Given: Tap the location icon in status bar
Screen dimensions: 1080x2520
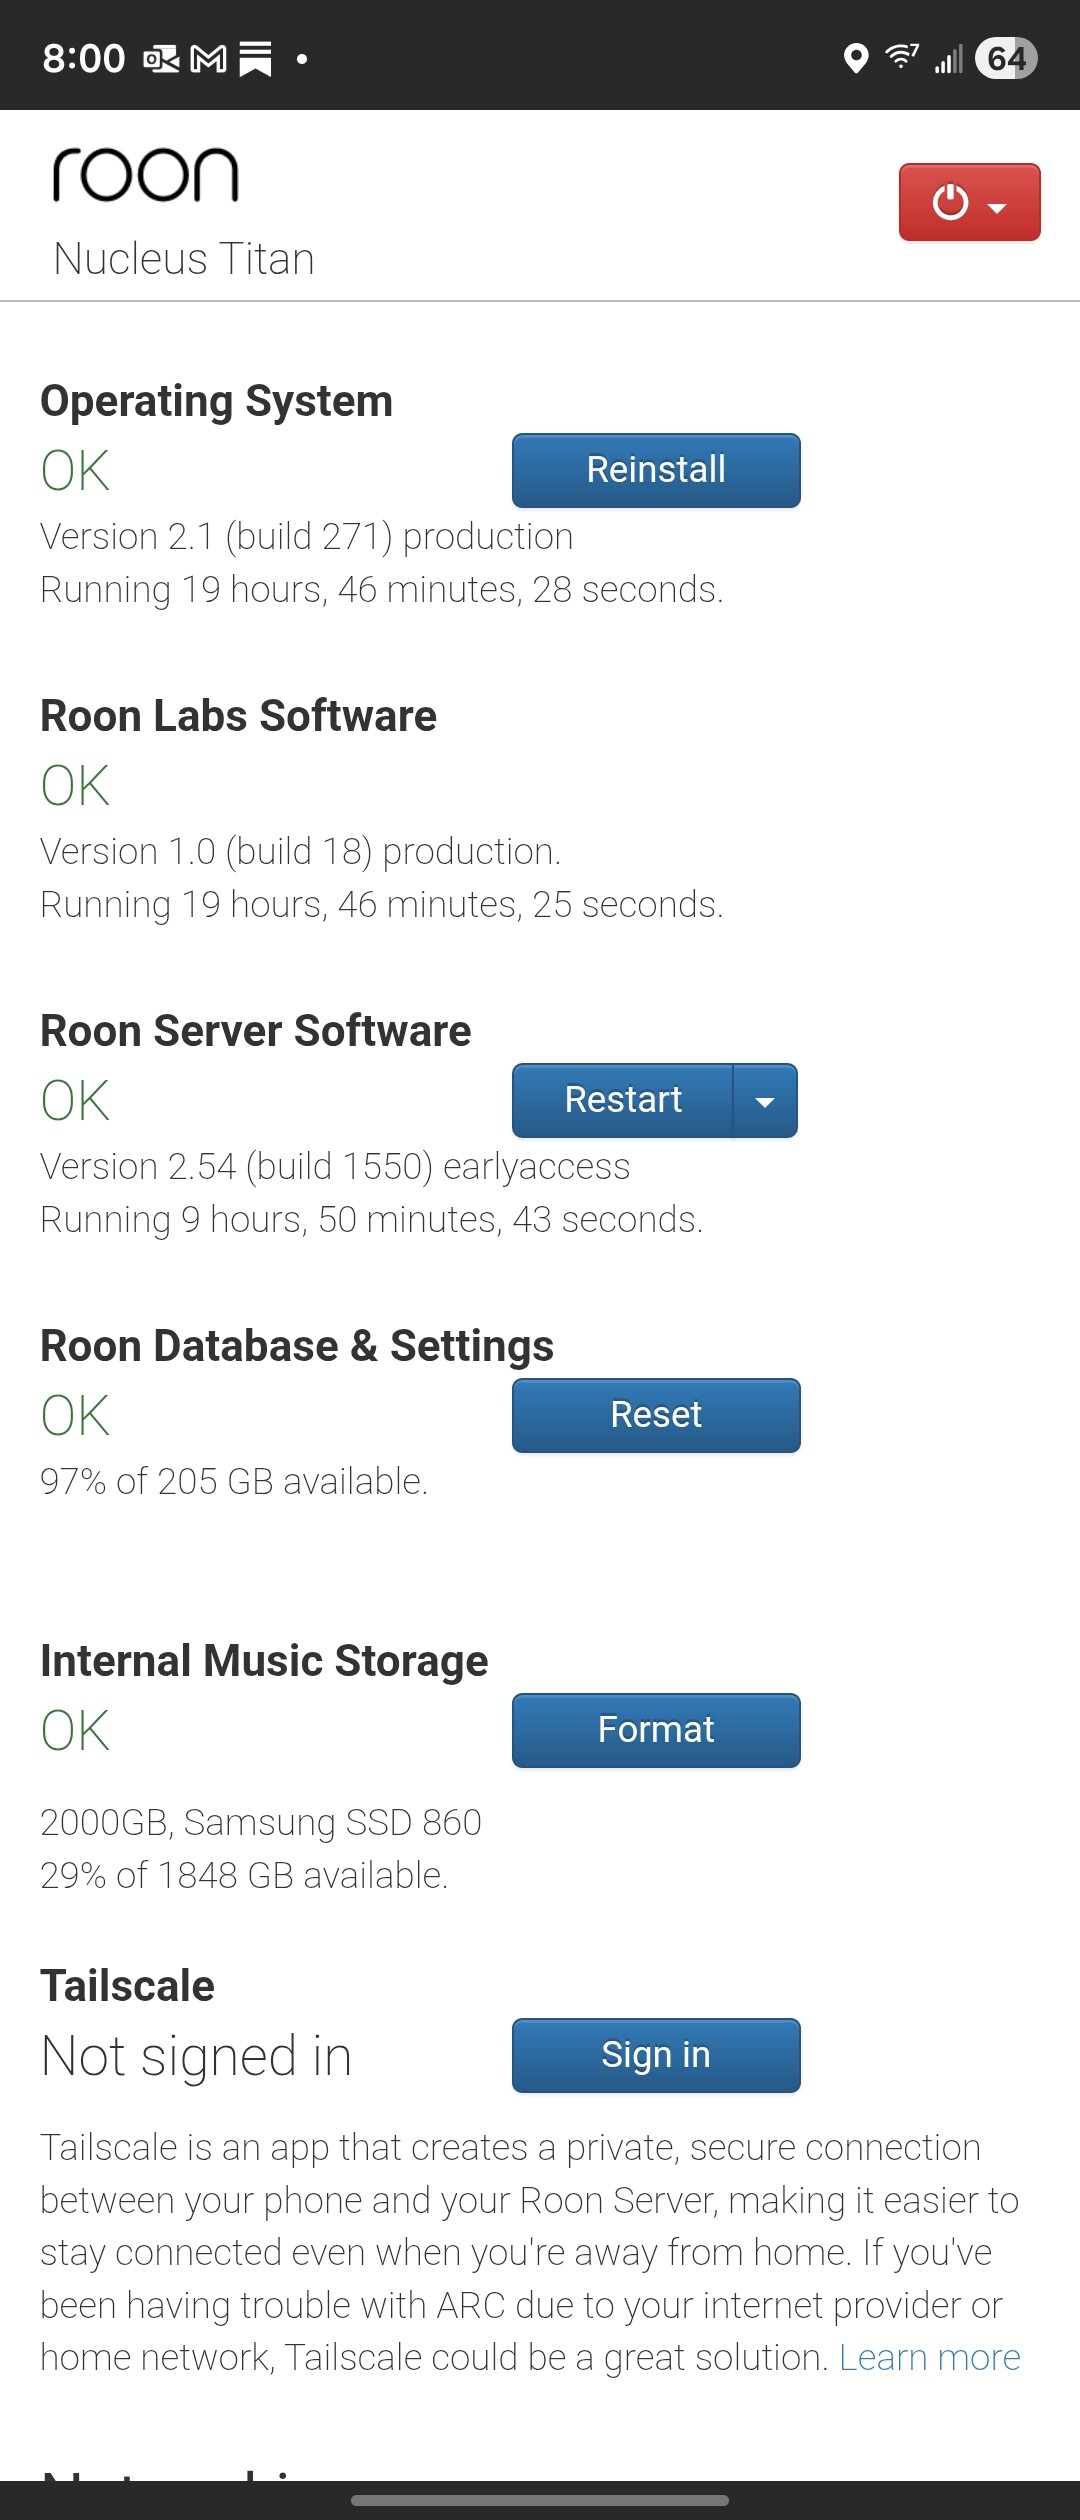Looking at the screenshot, I should coord(855,59).
